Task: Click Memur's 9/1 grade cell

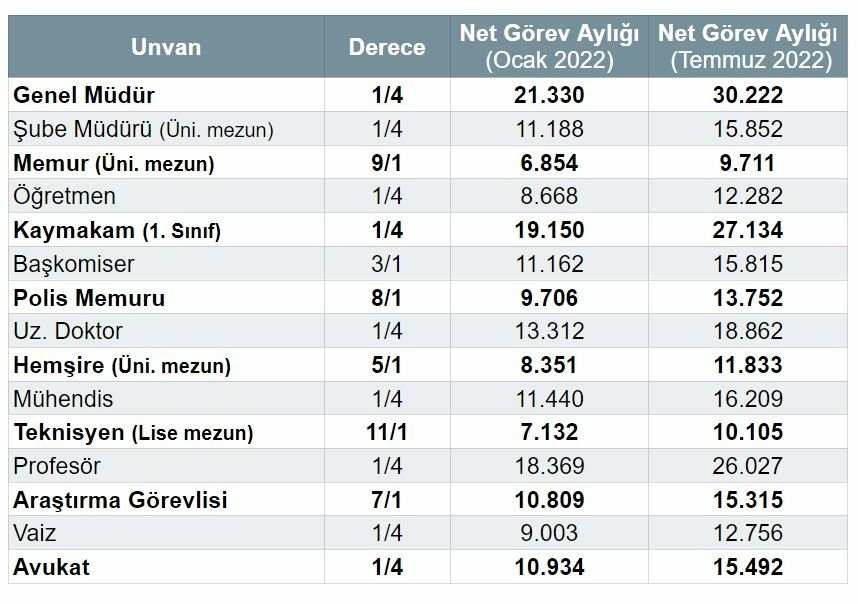Action: (387, 163)
